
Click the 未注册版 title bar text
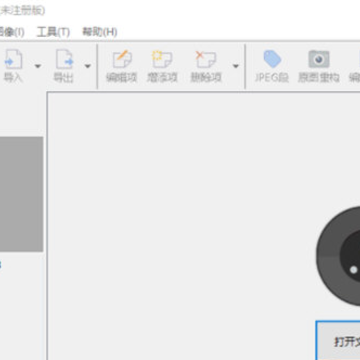coord(22,10)
